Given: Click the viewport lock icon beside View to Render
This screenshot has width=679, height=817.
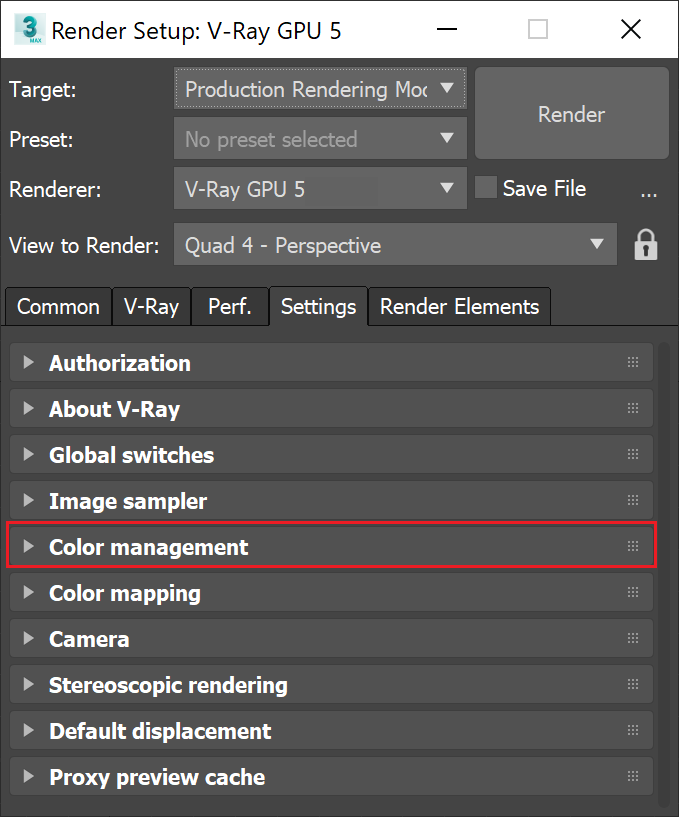Looking at the screenshot, I should tap(646, 244).
